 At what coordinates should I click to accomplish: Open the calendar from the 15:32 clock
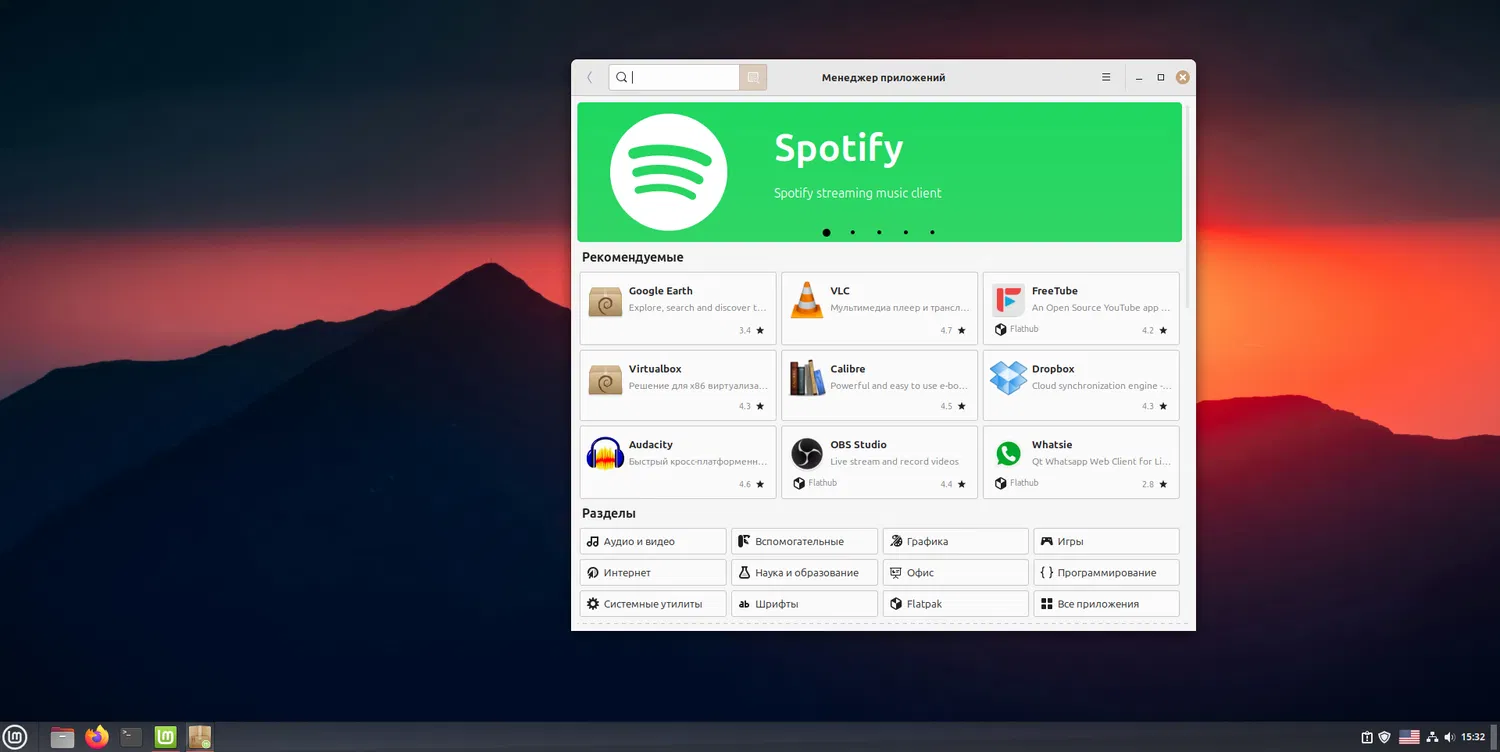click(x=1473, y=737)
